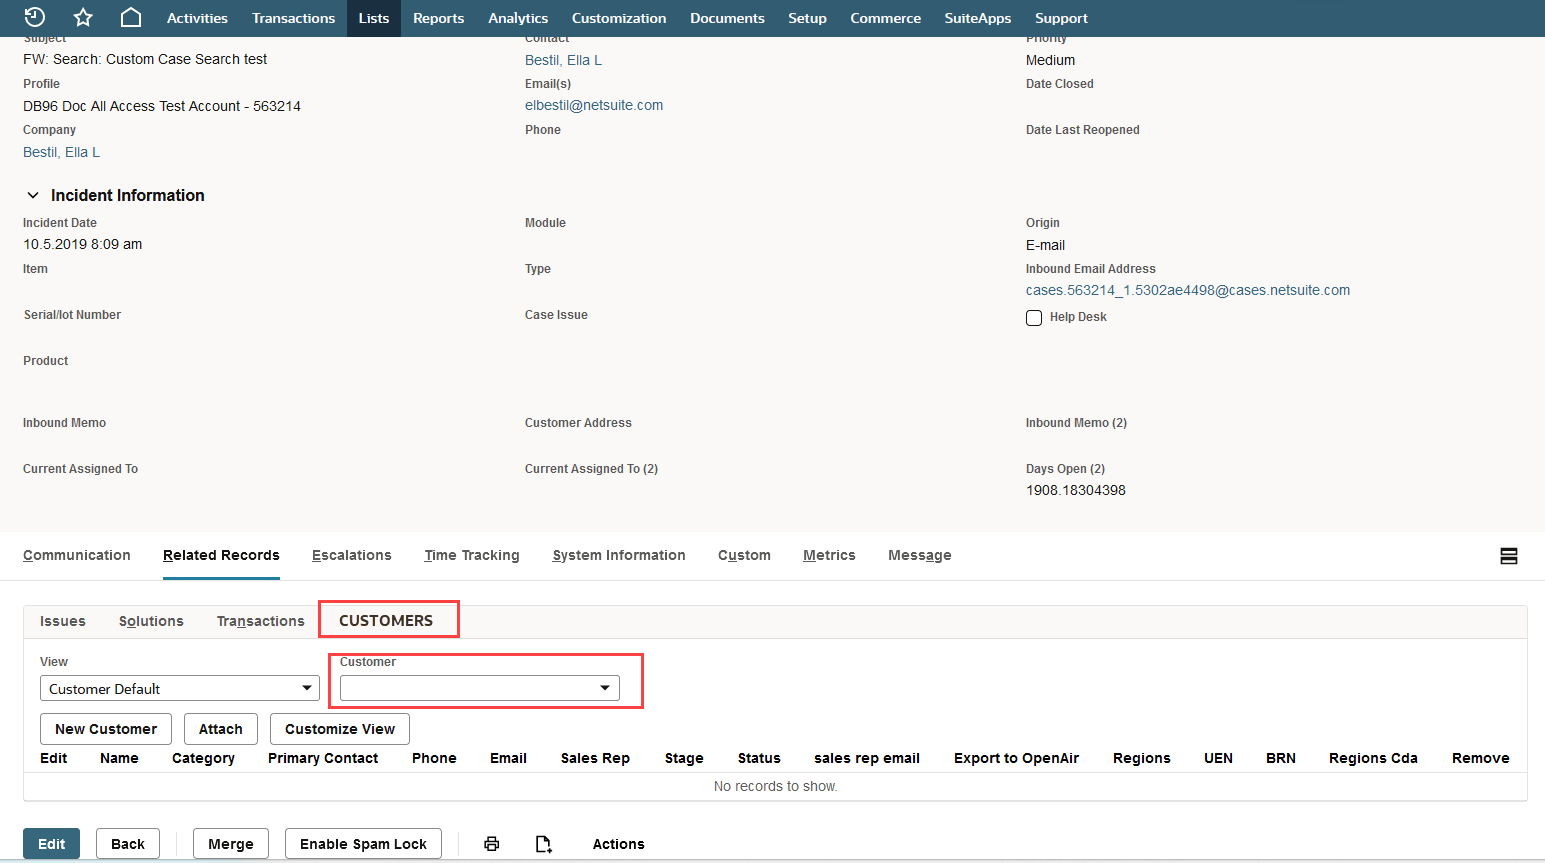Viewport: 1545px width, 863px height.
Task: Switch to the Communication tab
Action: click(77, 555)
